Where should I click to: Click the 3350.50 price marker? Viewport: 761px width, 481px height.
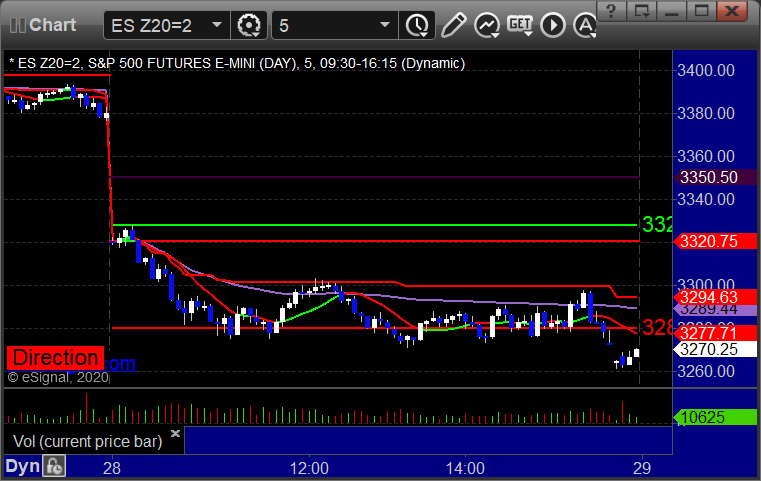point(715,177)
